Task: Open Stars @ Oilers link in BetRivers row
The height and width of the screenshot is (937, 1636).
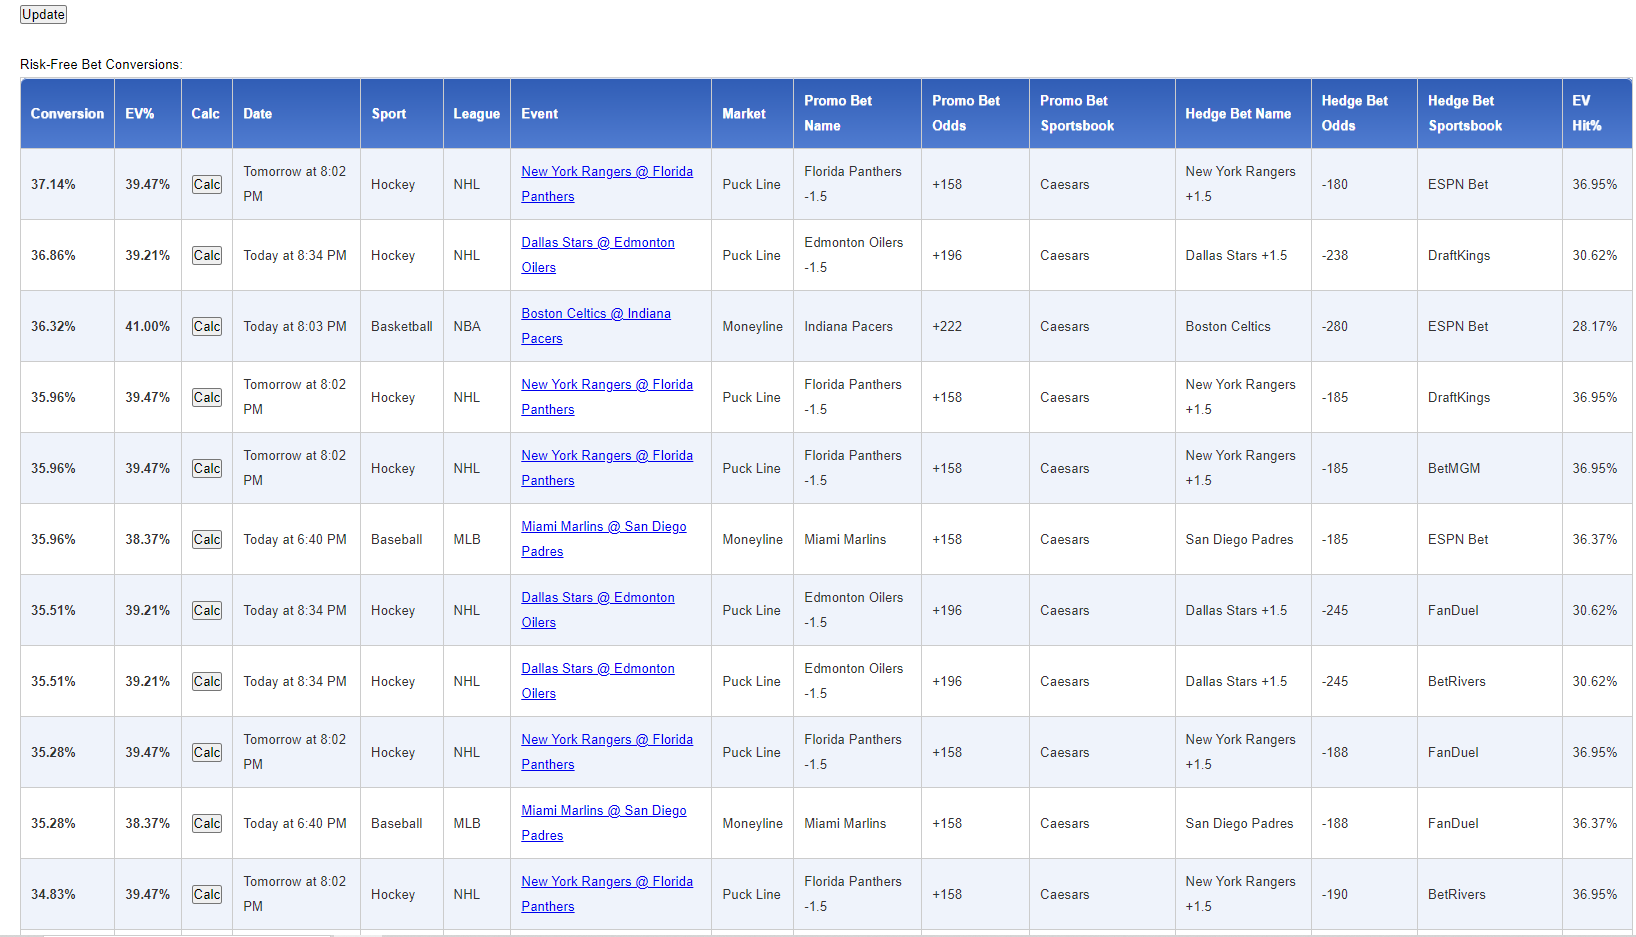Action: tap(598, 681)
